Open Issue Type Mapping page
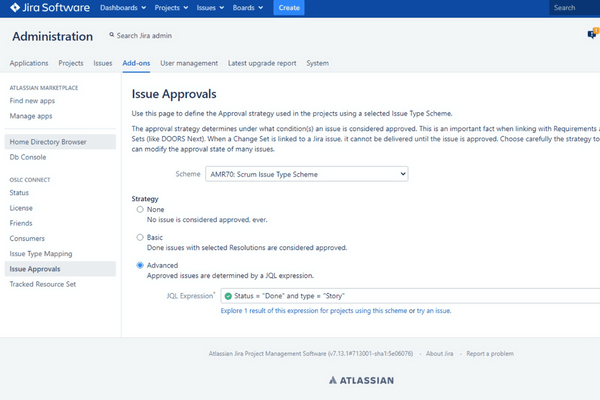Screen dimensions: 600x400 [41, 254]
